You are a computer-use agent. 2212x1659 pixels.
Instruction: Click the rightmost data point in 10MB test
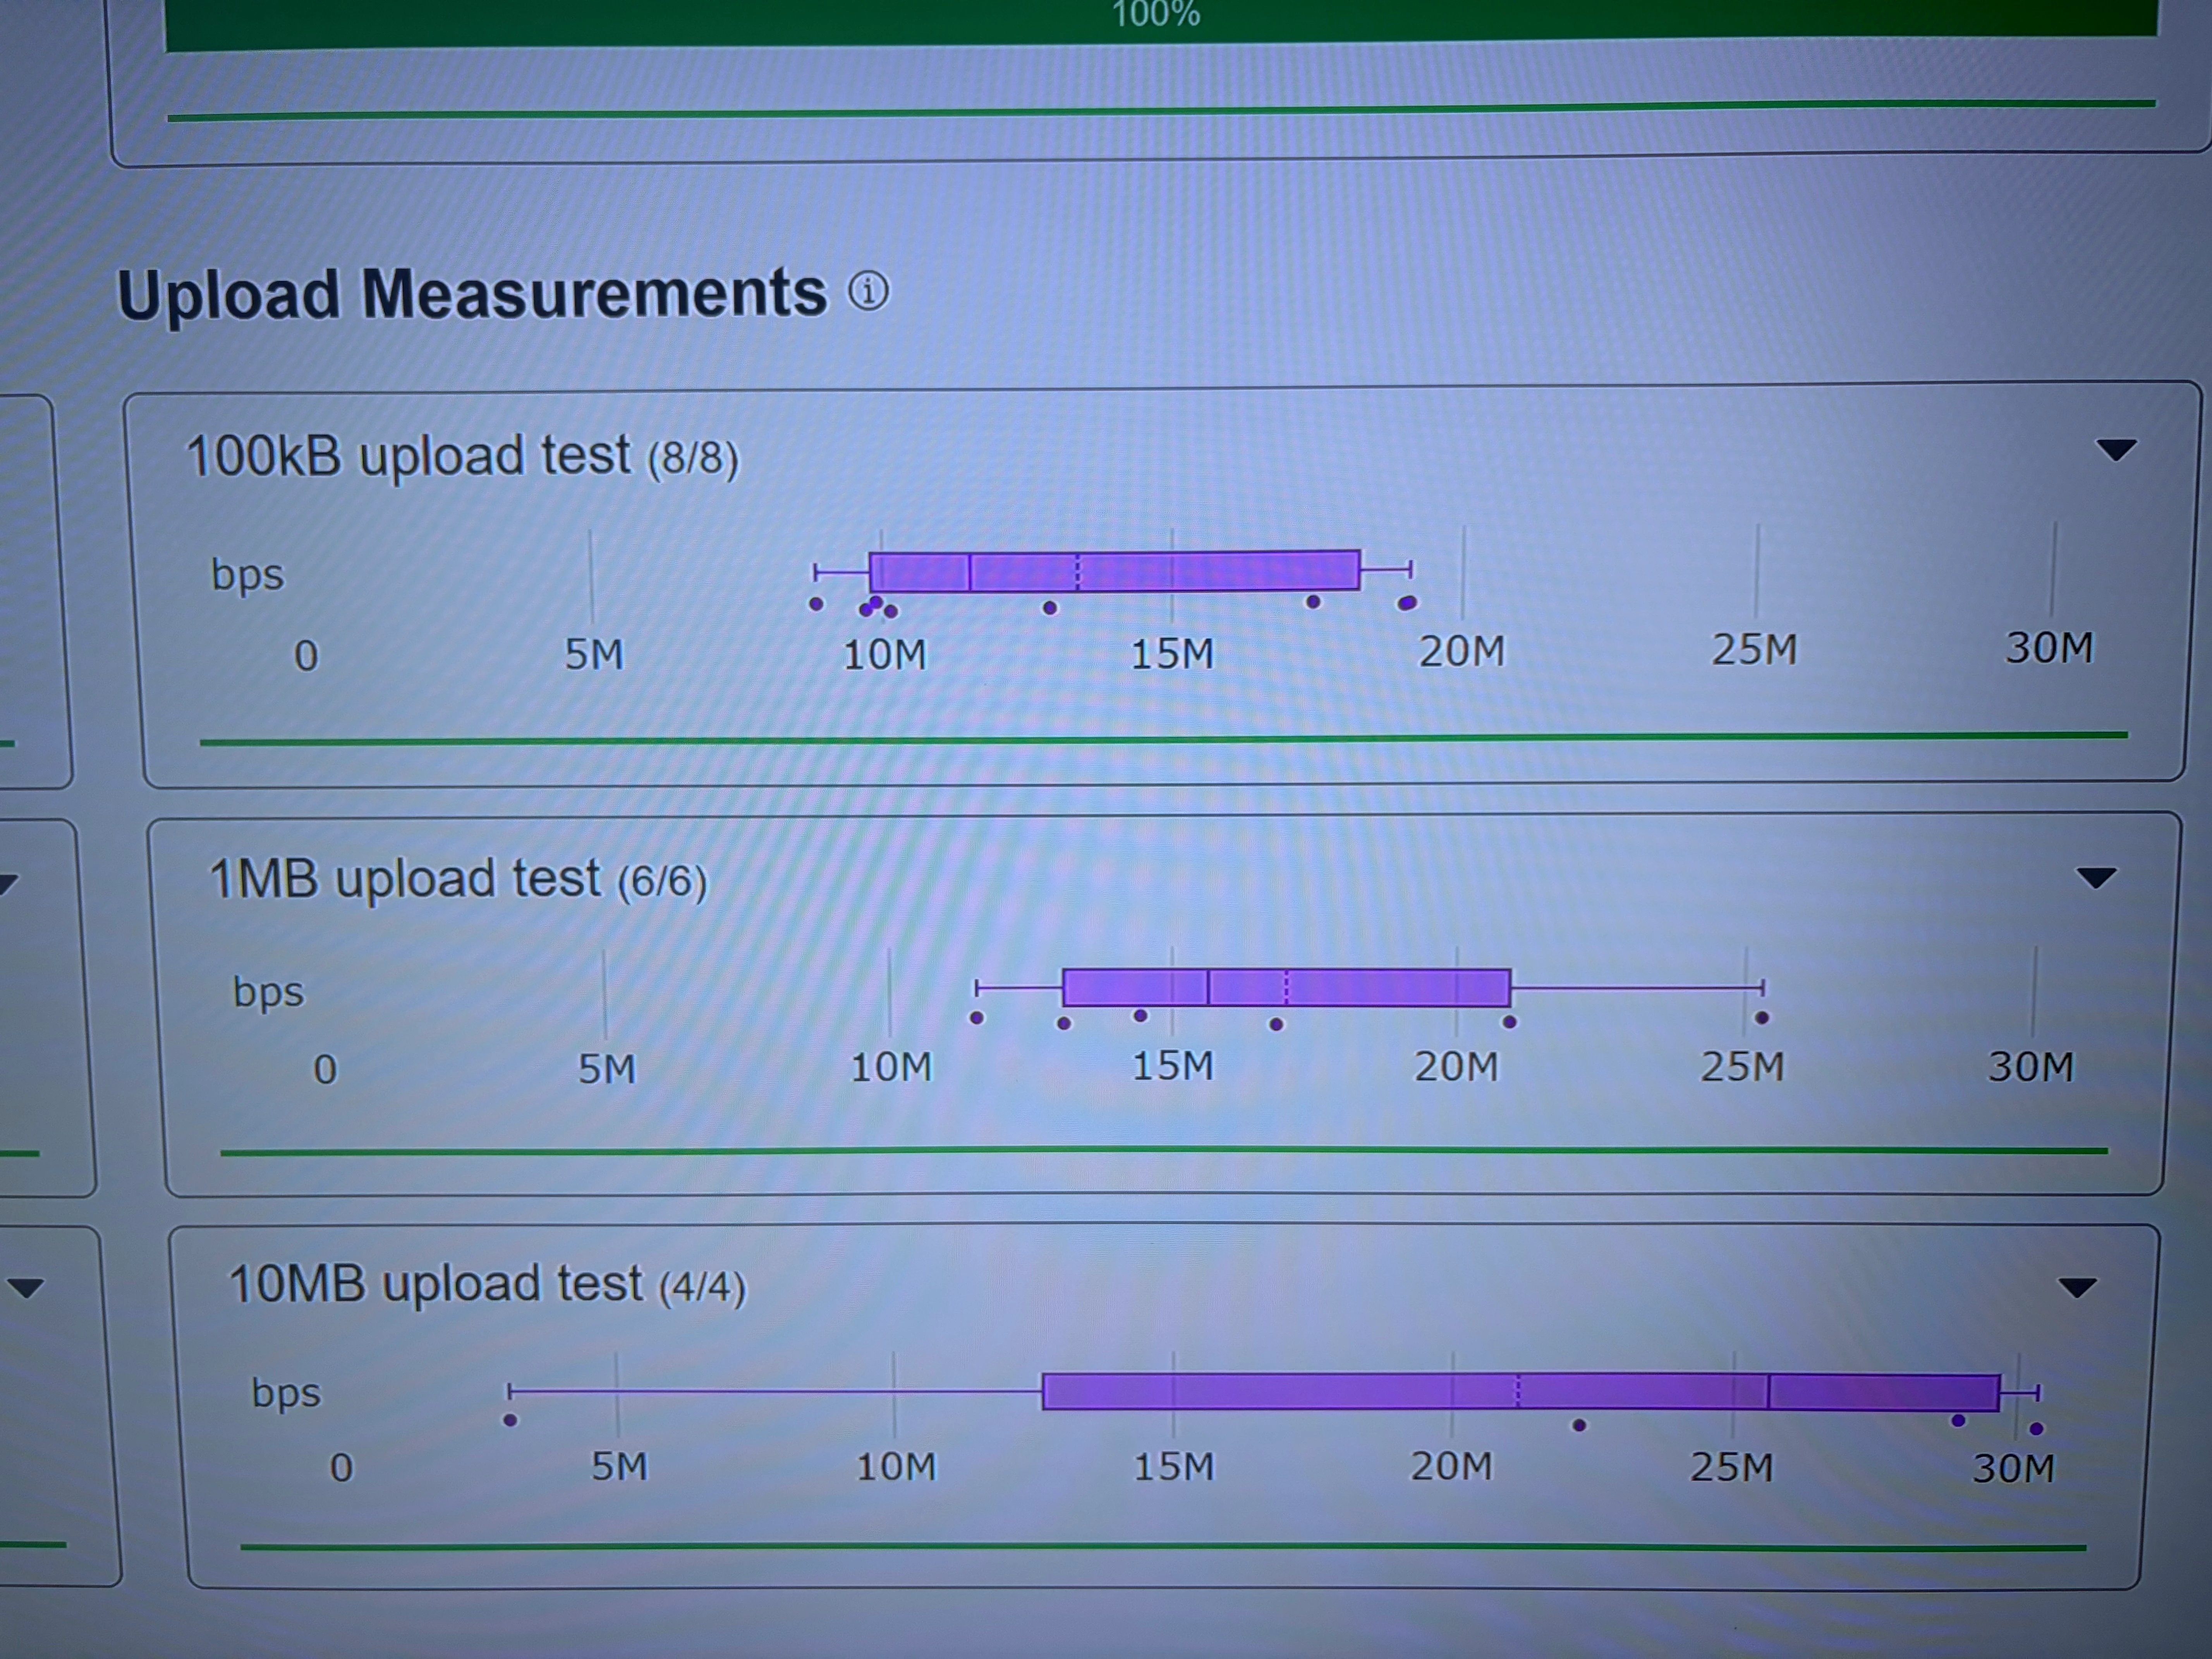(2036, 1429)
